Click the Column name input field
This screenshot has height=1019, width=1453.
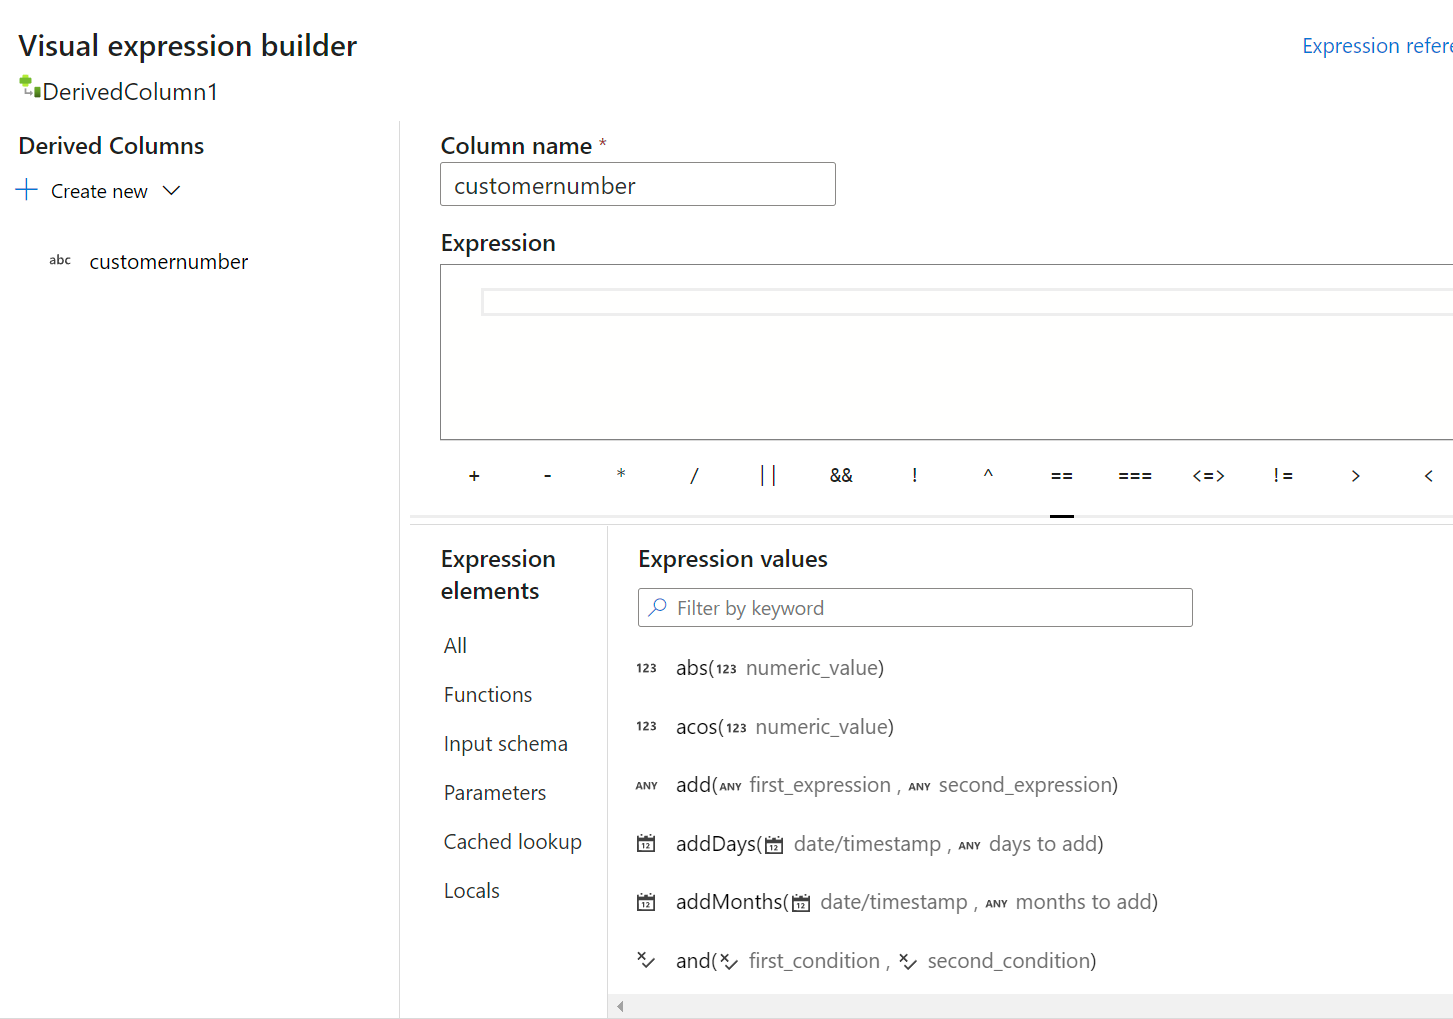pyautogui.click(x=637, y=184)
